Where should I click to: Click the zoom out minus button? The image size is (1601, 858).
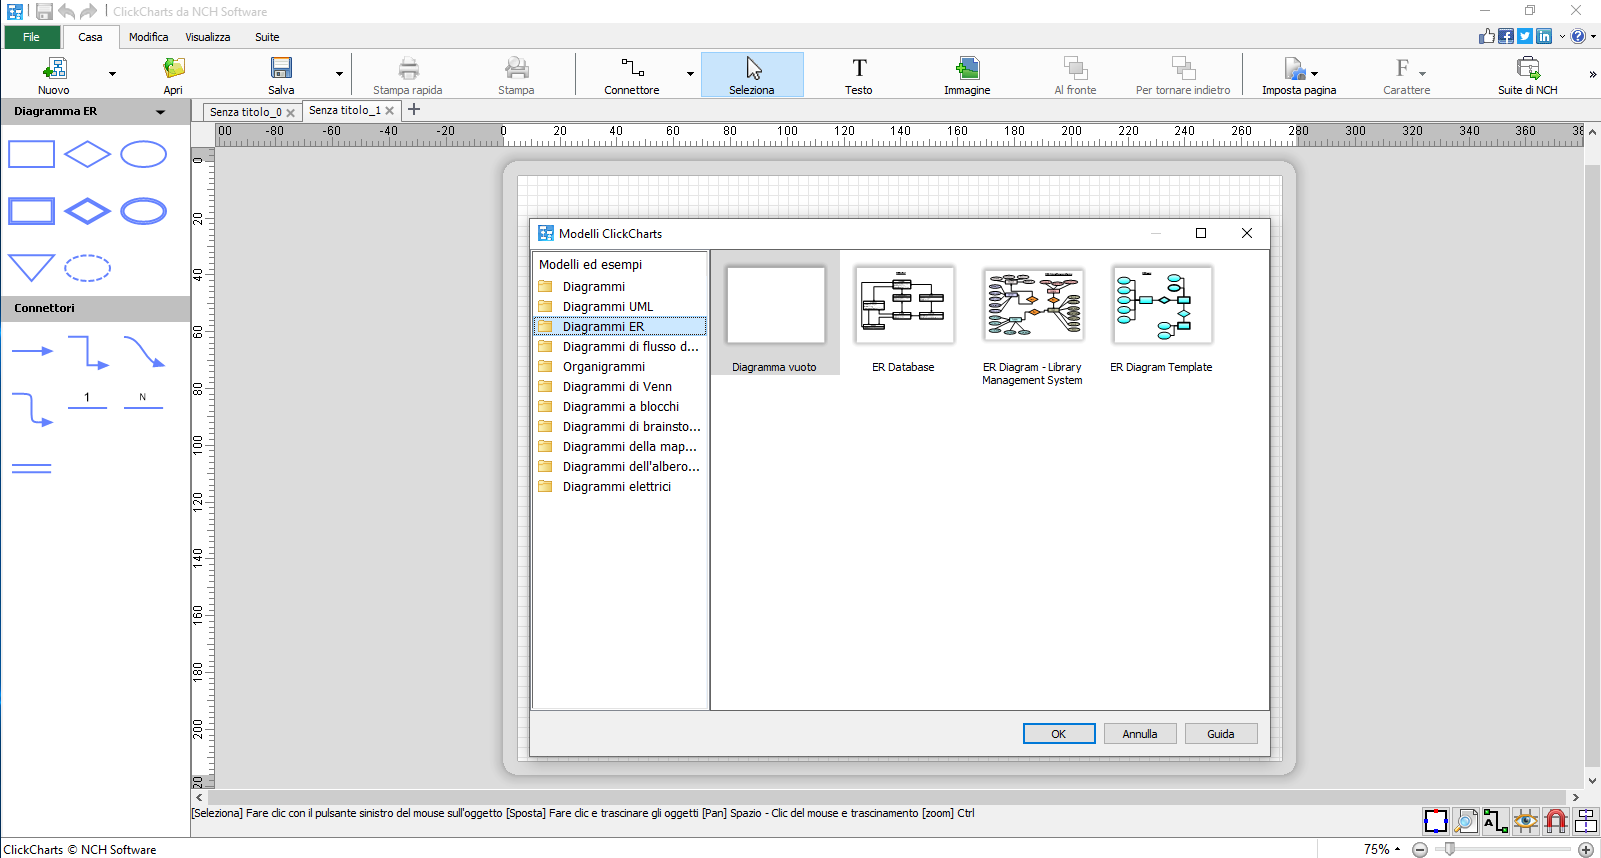(1420, 850)
